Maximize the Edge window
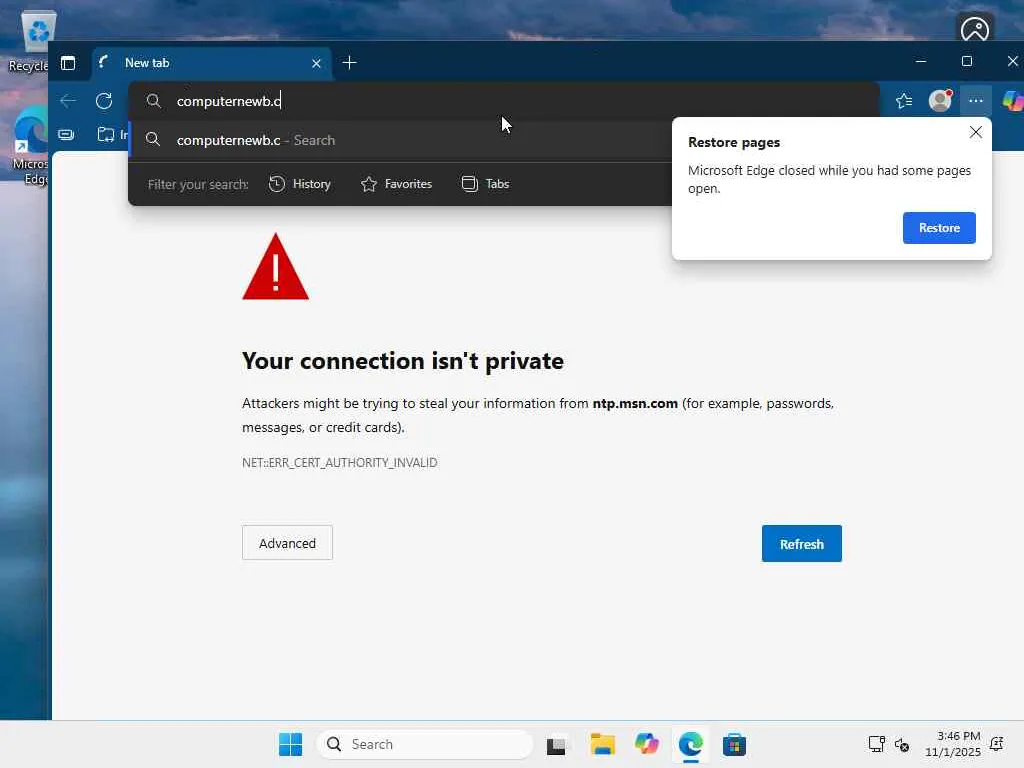 pos(967,61)
